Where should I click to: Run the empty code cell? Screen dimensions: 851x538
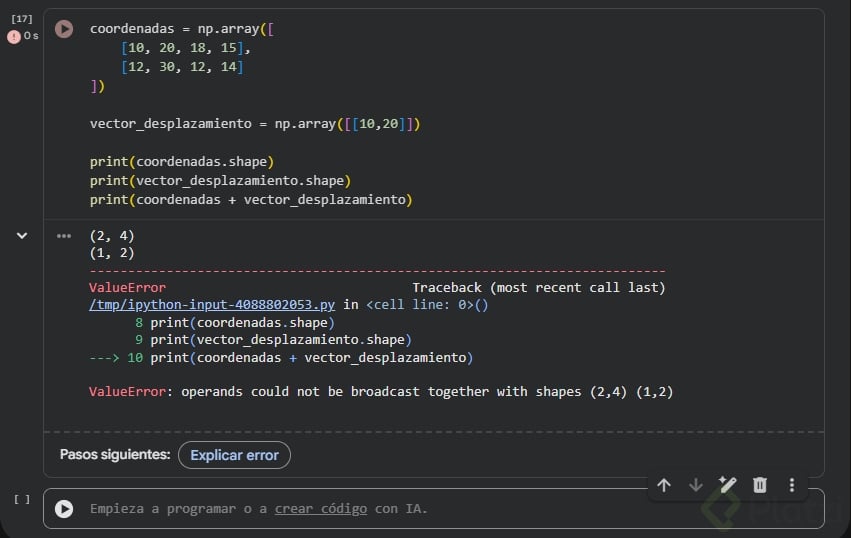(64, 508)
